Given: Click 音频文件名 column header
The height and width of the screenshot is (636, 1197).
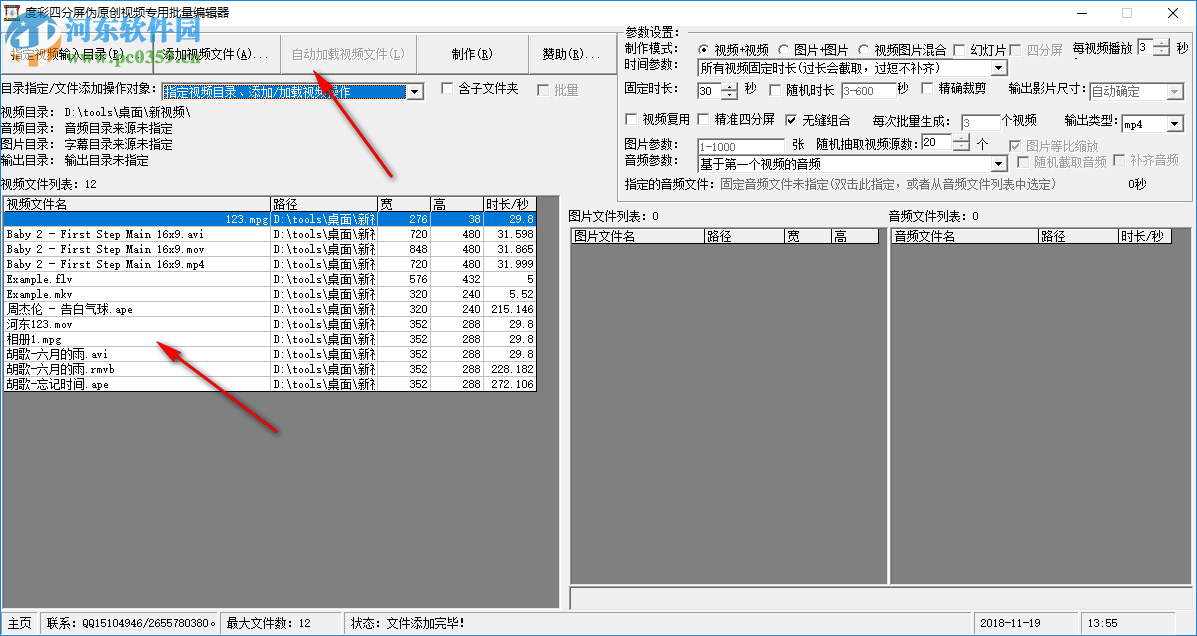Looking at the screenshot, I should coord(964,237).
